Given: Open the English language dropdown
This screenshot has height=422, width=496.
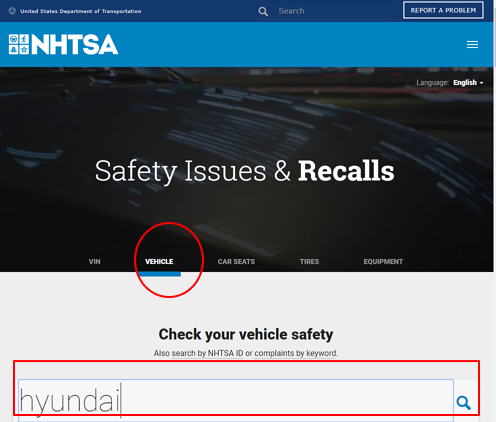Looking at the screenshot, I should tap(468, 82).
